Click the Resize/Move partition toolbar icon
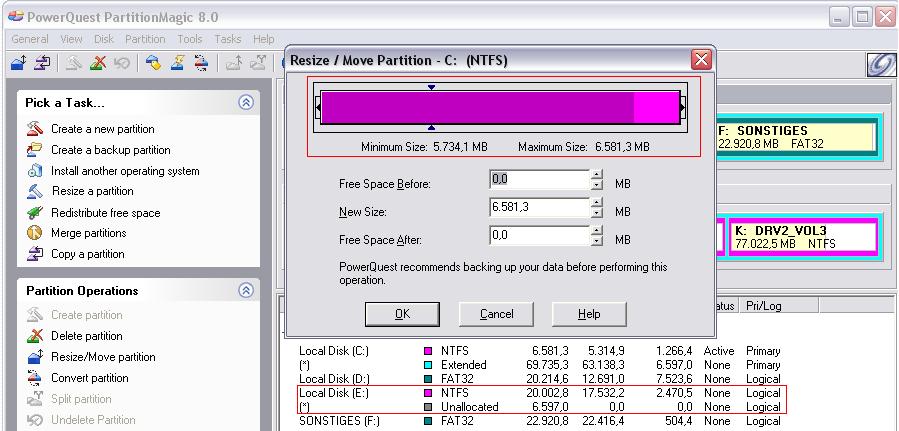Image resolution: width=899 pixels, height=431 pixels. 19,62
